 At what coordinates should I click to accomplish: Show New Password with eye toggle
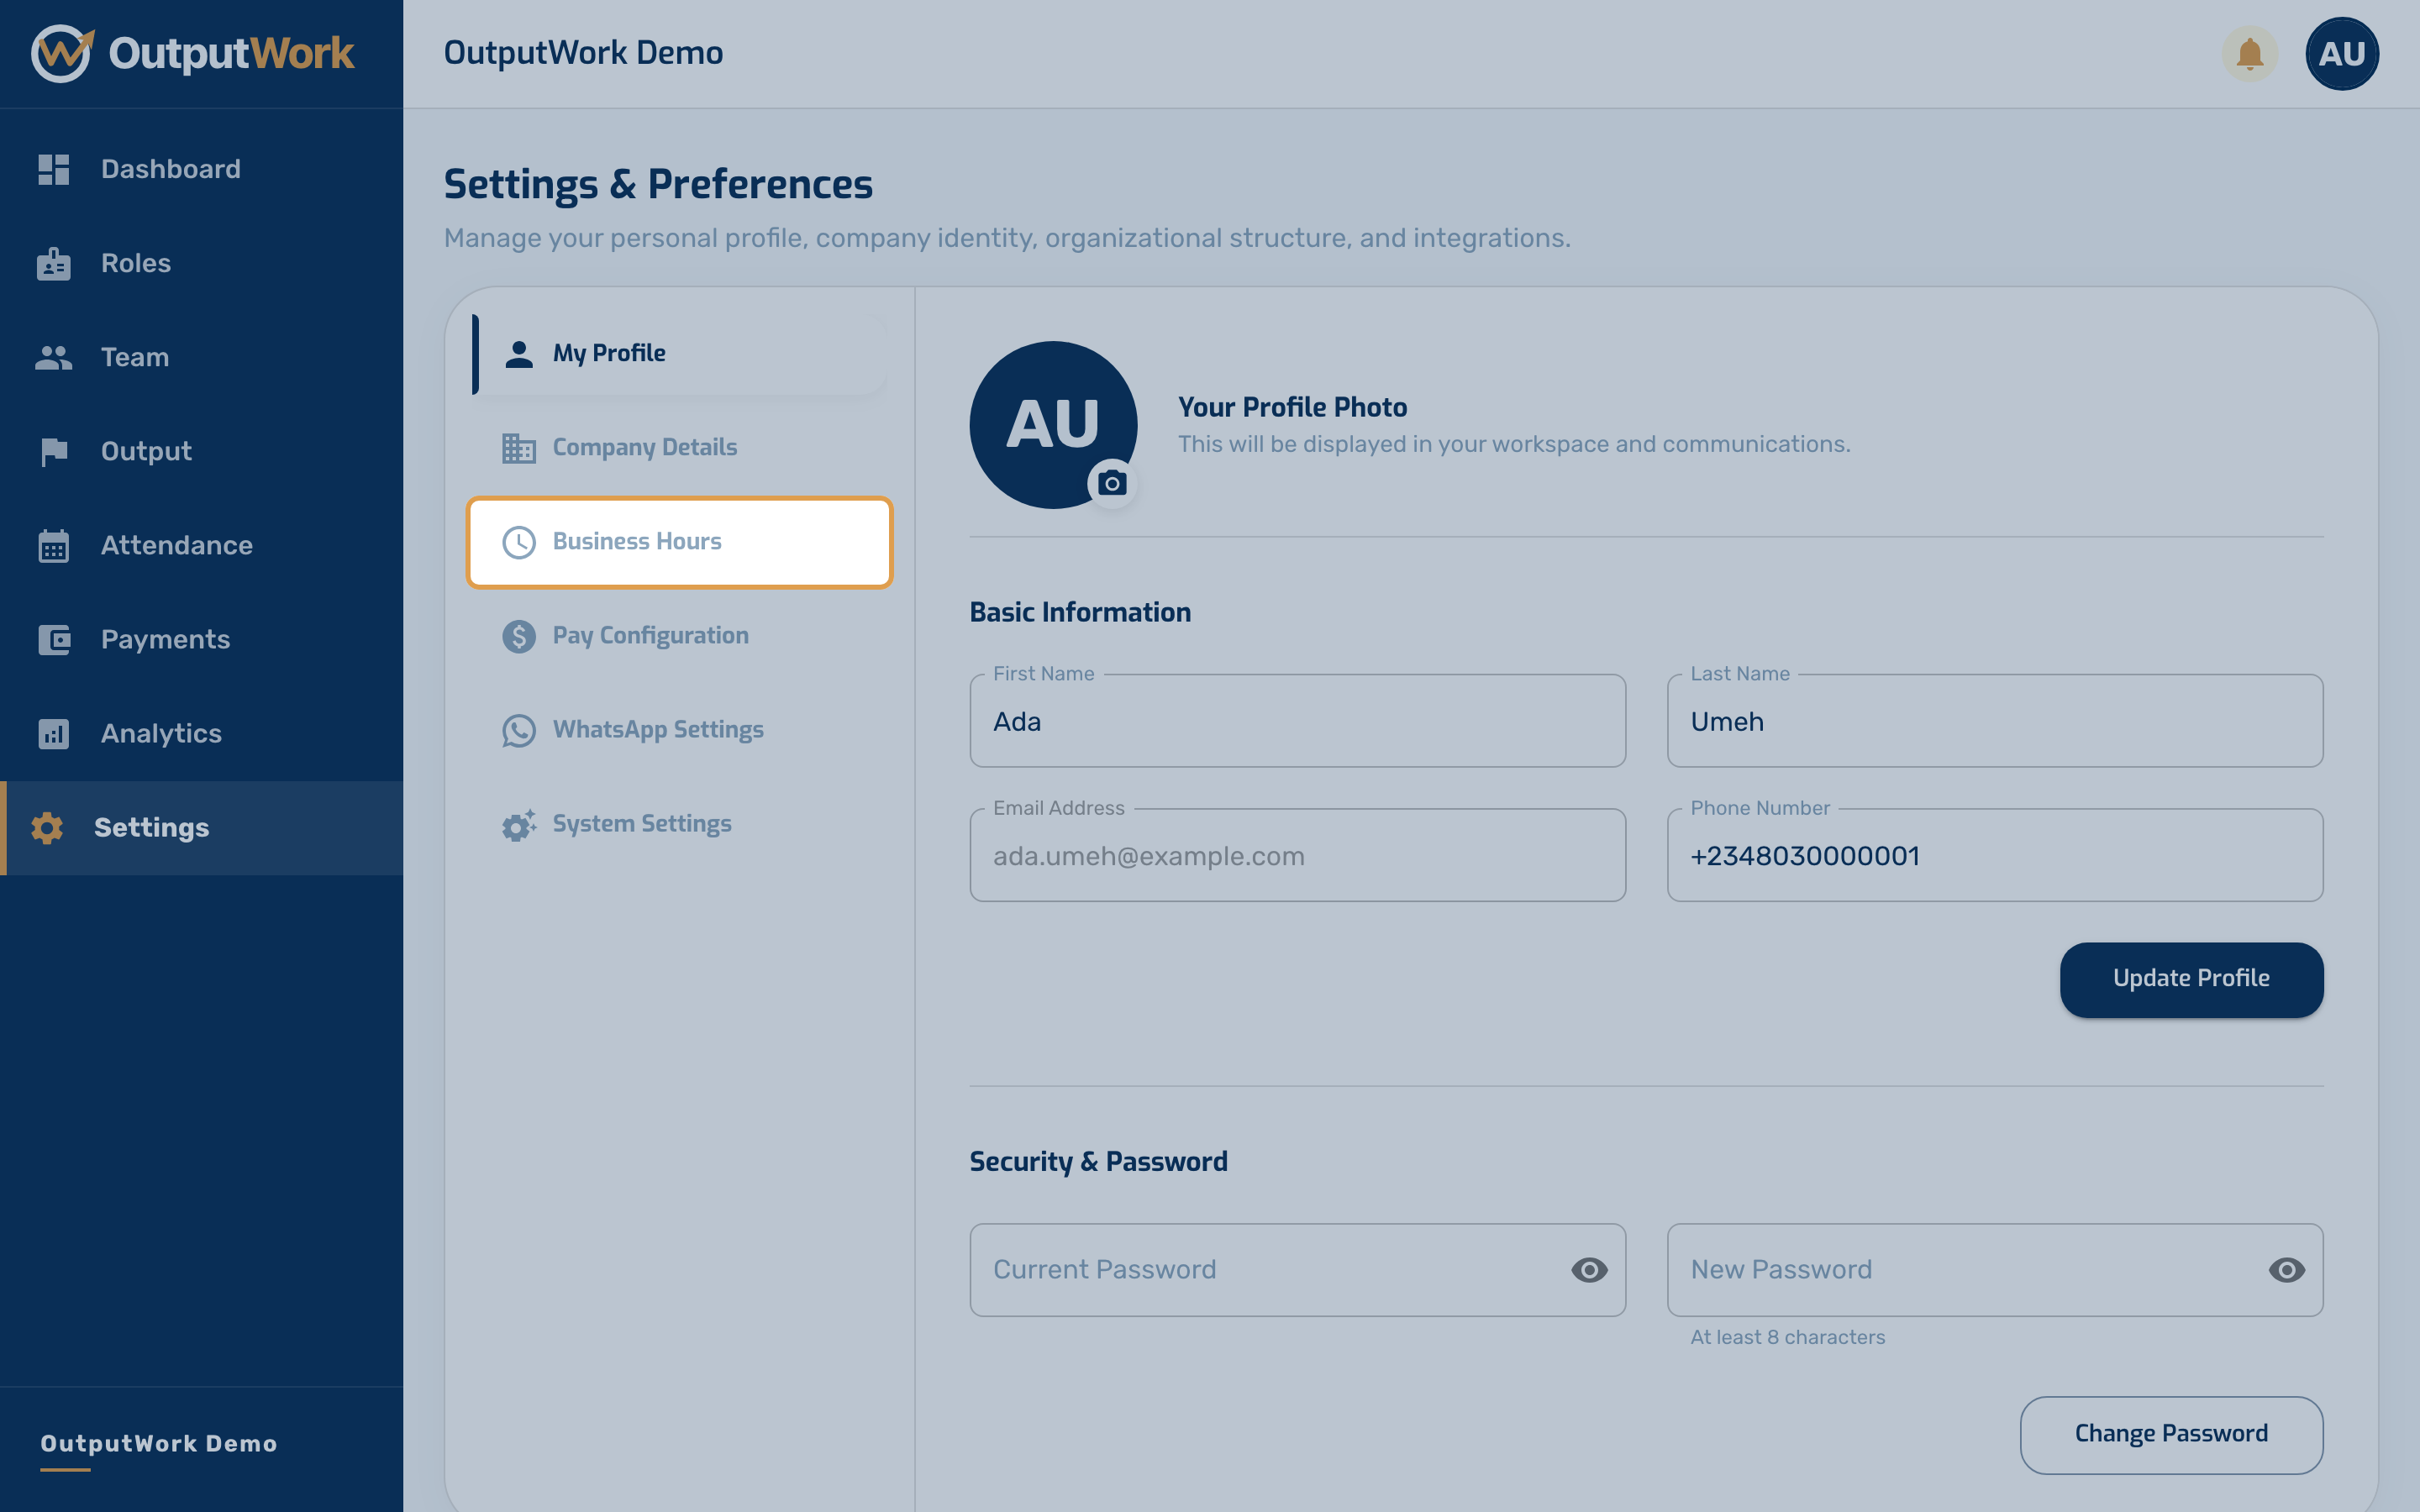[x=2286, y=1270]
